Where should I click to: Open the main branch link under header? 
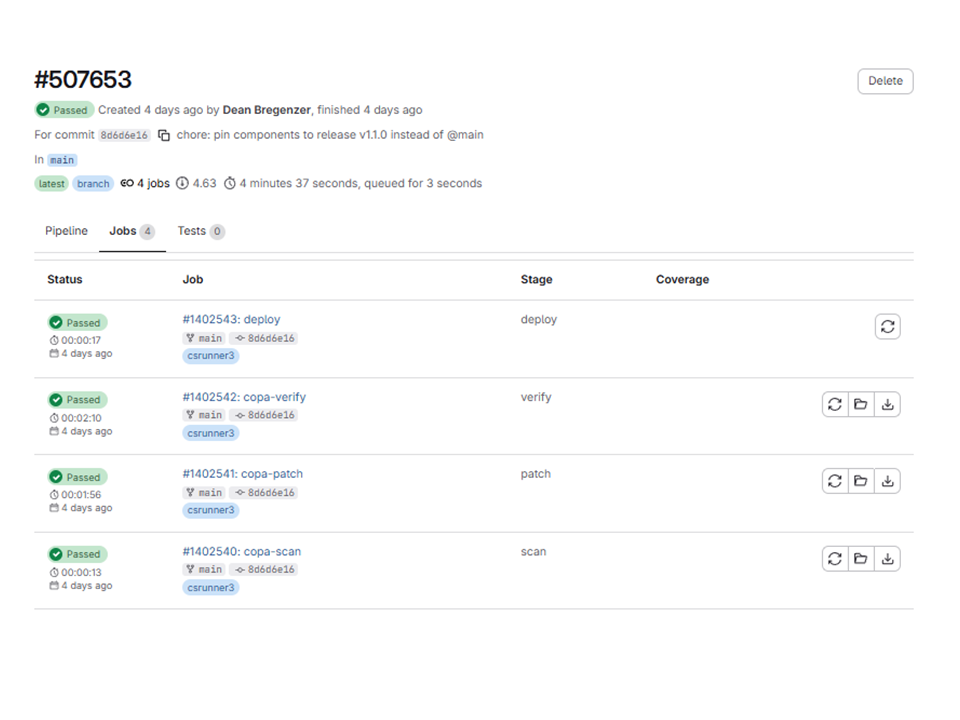(x=62, y=160)
